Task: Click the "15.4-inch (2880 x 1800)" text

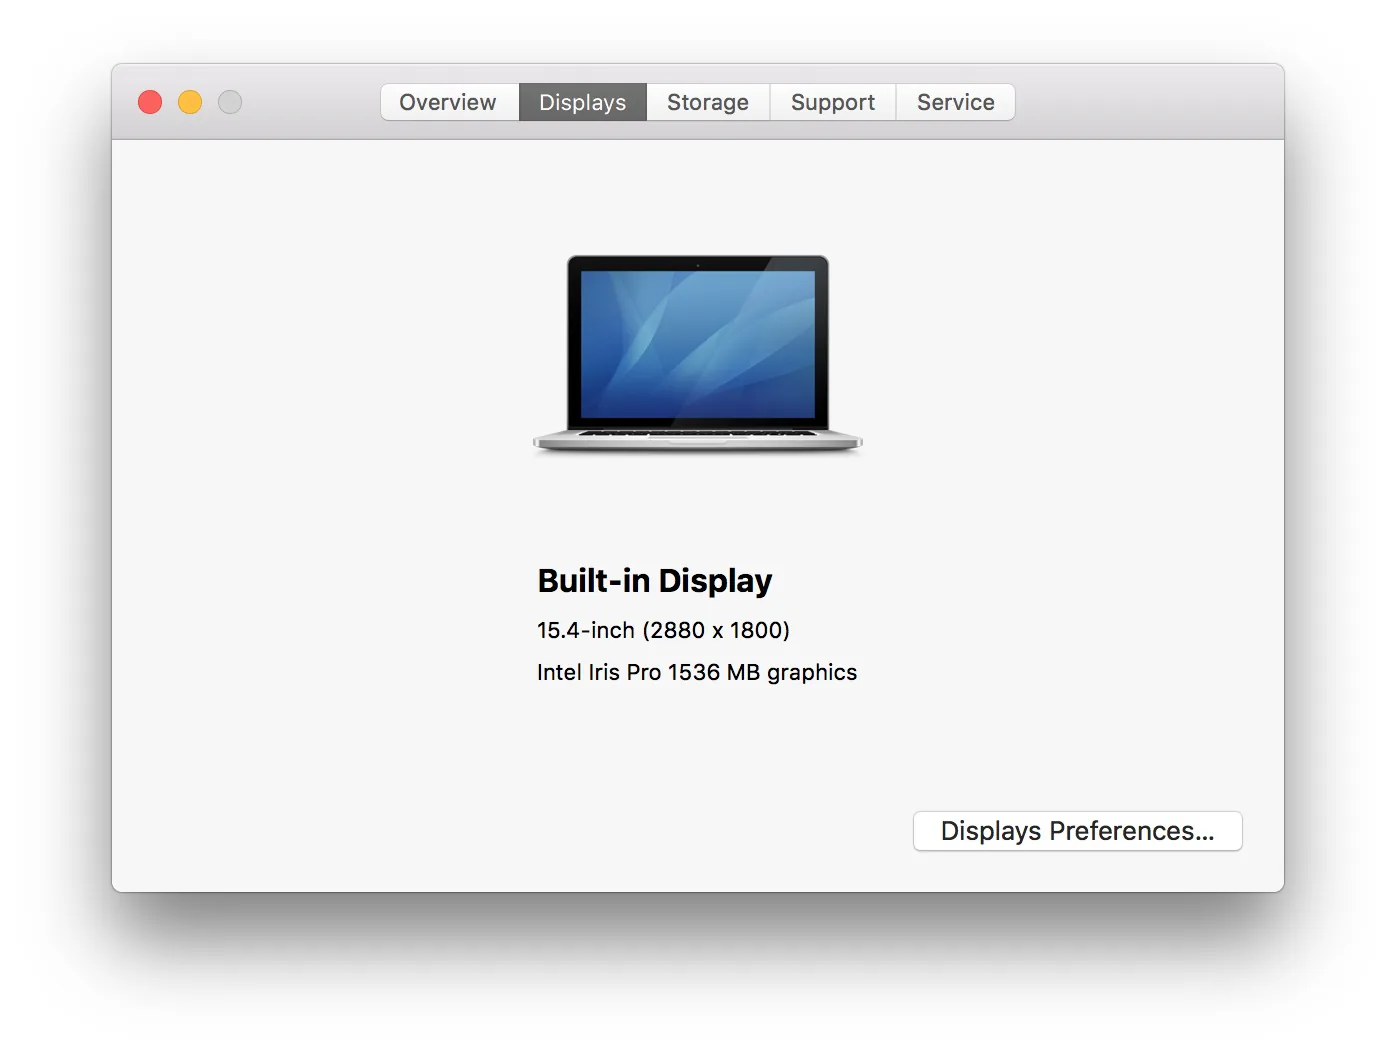Action: (x=663, y=630)
